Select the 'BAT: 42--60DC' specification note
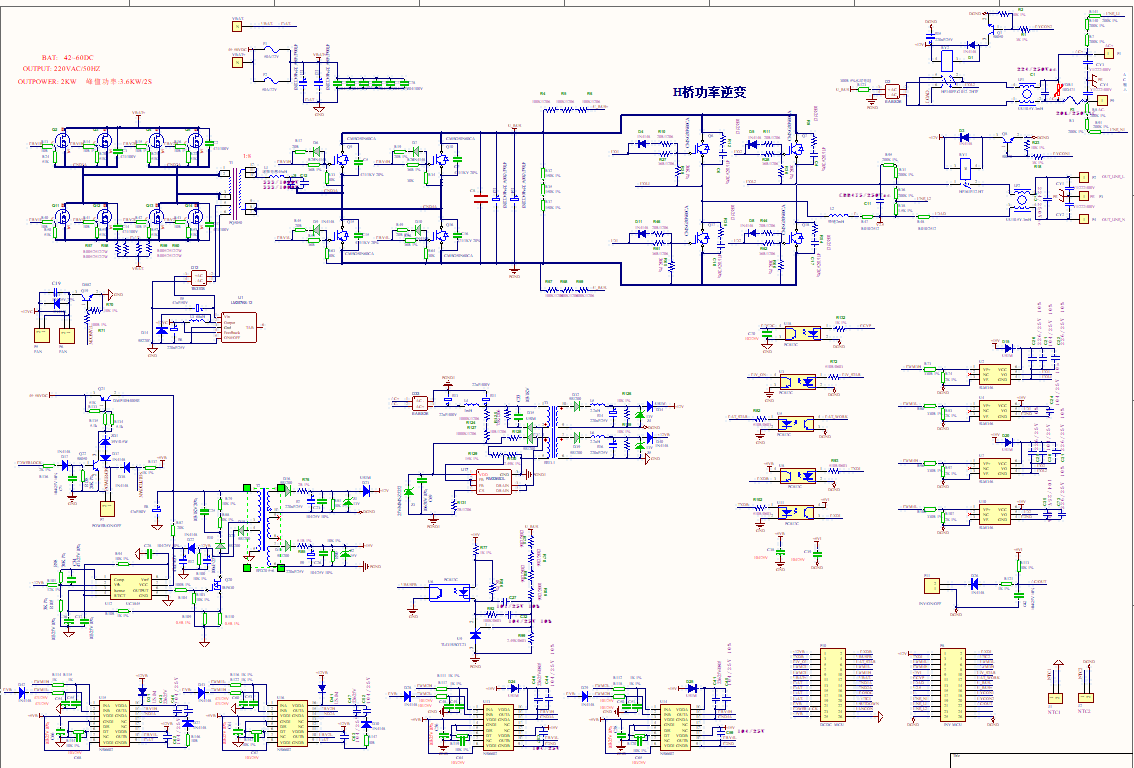 click(67, 57)
